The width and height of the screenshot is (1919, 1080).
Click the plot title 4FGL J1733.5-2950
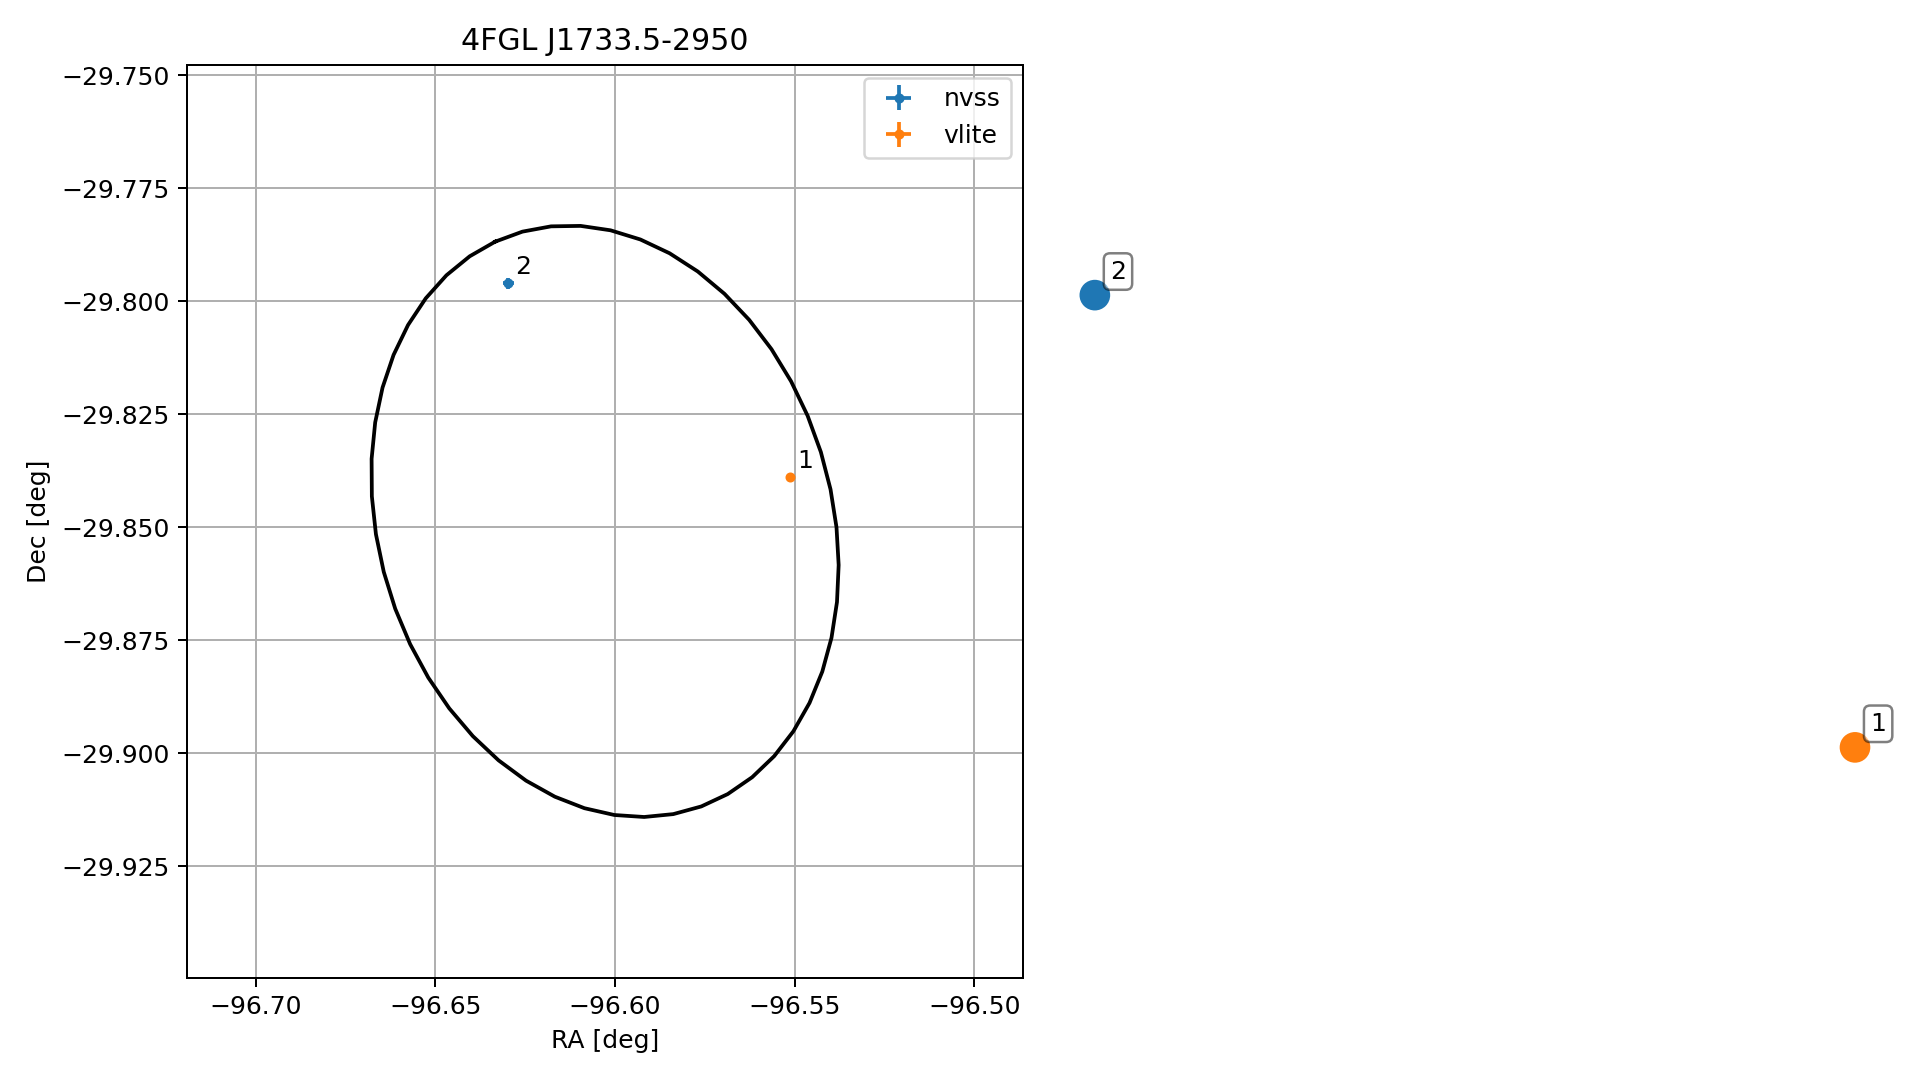[x=604, y=40]
